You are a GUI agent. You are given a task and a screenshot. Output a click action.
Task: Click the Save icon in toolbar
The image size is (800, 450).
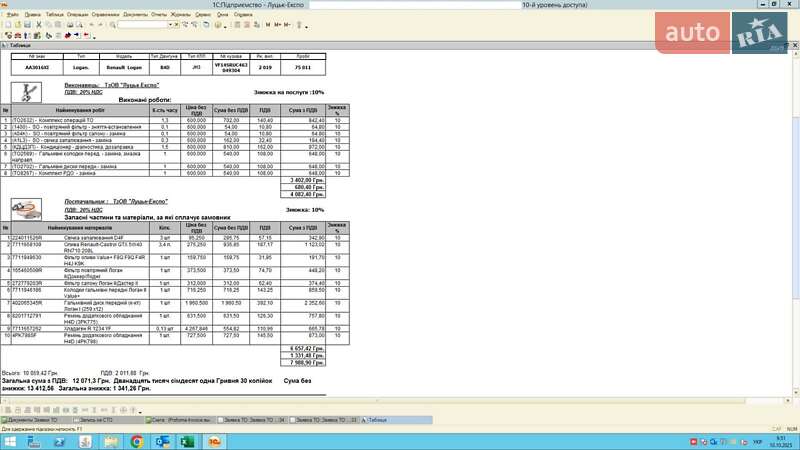pyautogui.click(x=26, y=25)
